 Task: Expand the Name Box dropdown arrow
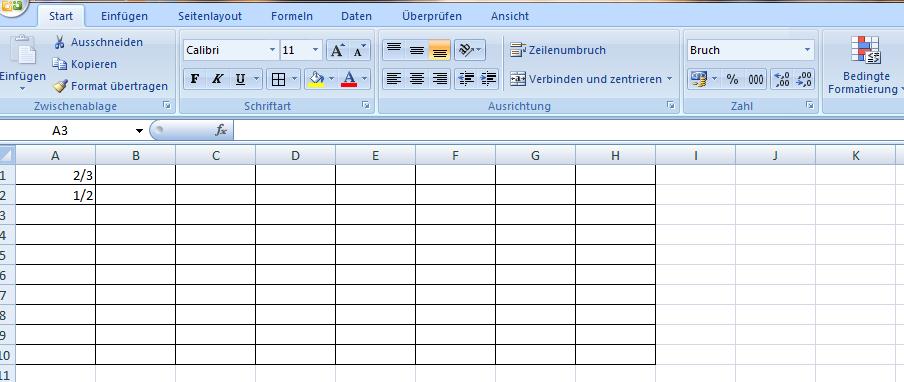[x=139, y=131]
